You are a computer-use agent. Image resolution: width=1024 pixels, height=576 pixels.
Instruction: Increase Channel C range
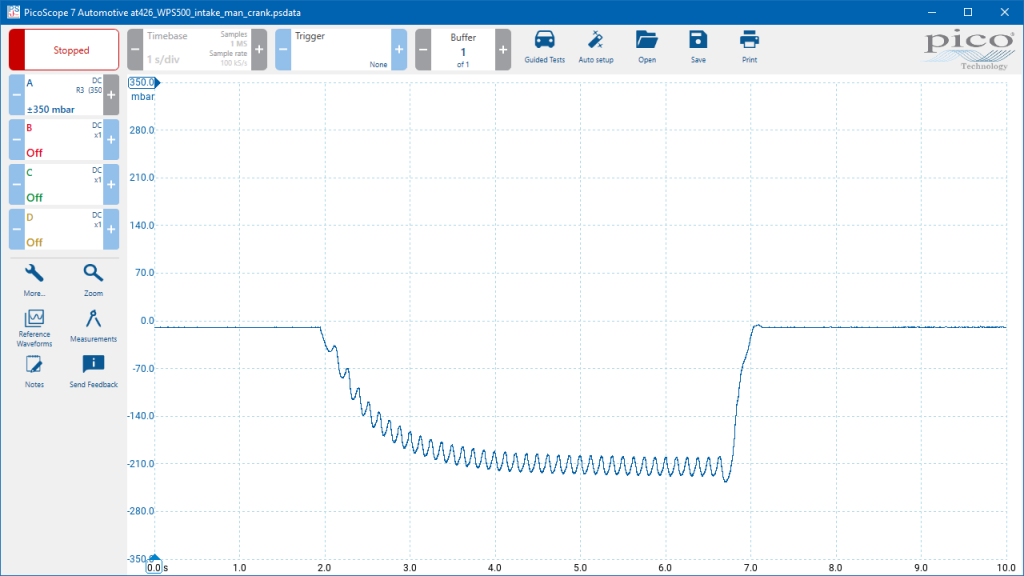click(111, 184)
